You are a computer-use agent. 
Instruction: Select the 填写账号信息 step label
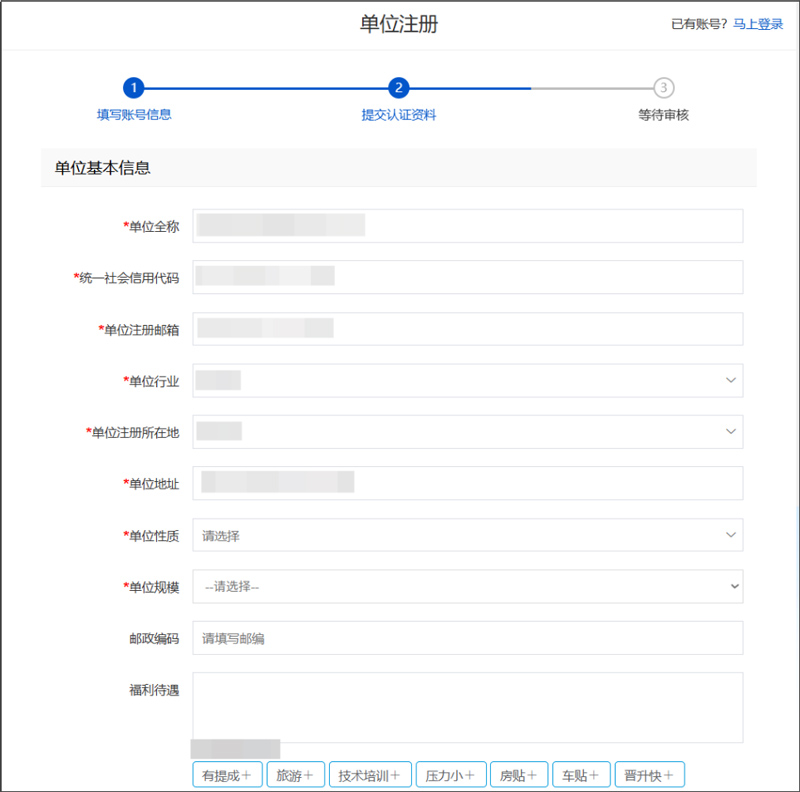(x=134, y=115)
